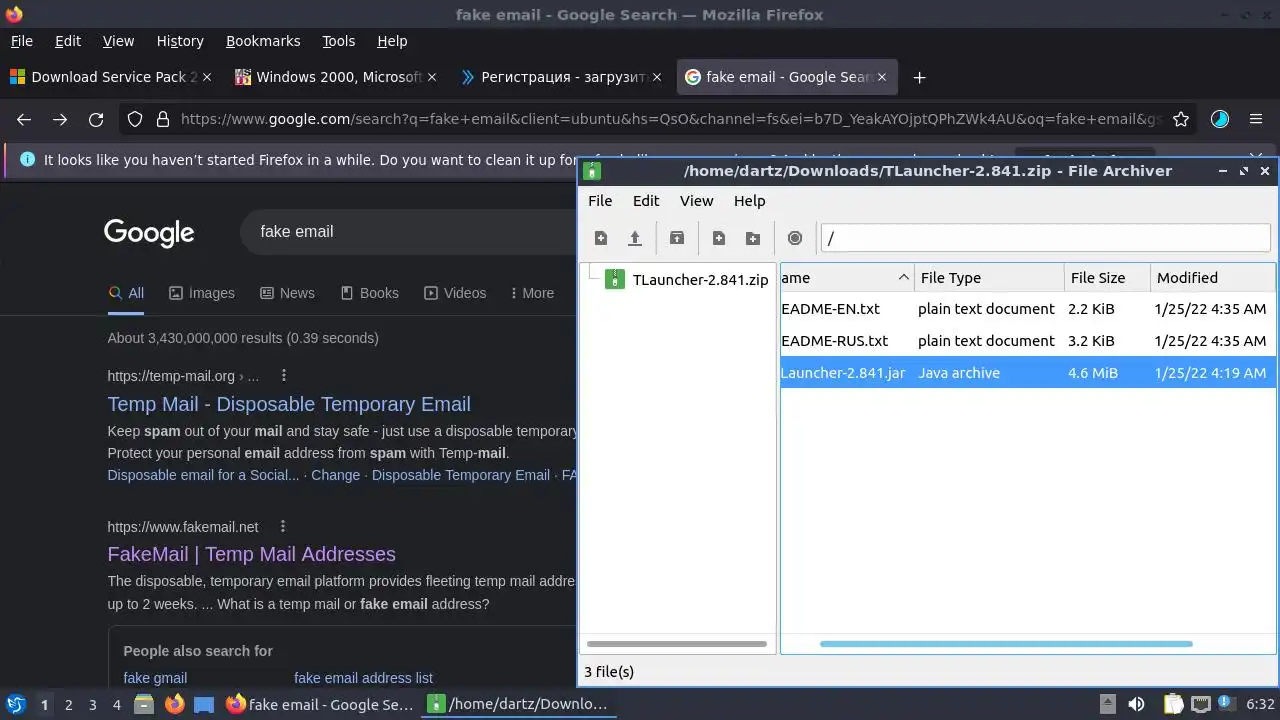Screen dimensions: 1280x720
Task: Click the padlock site security icon
Action: (163, 119)
